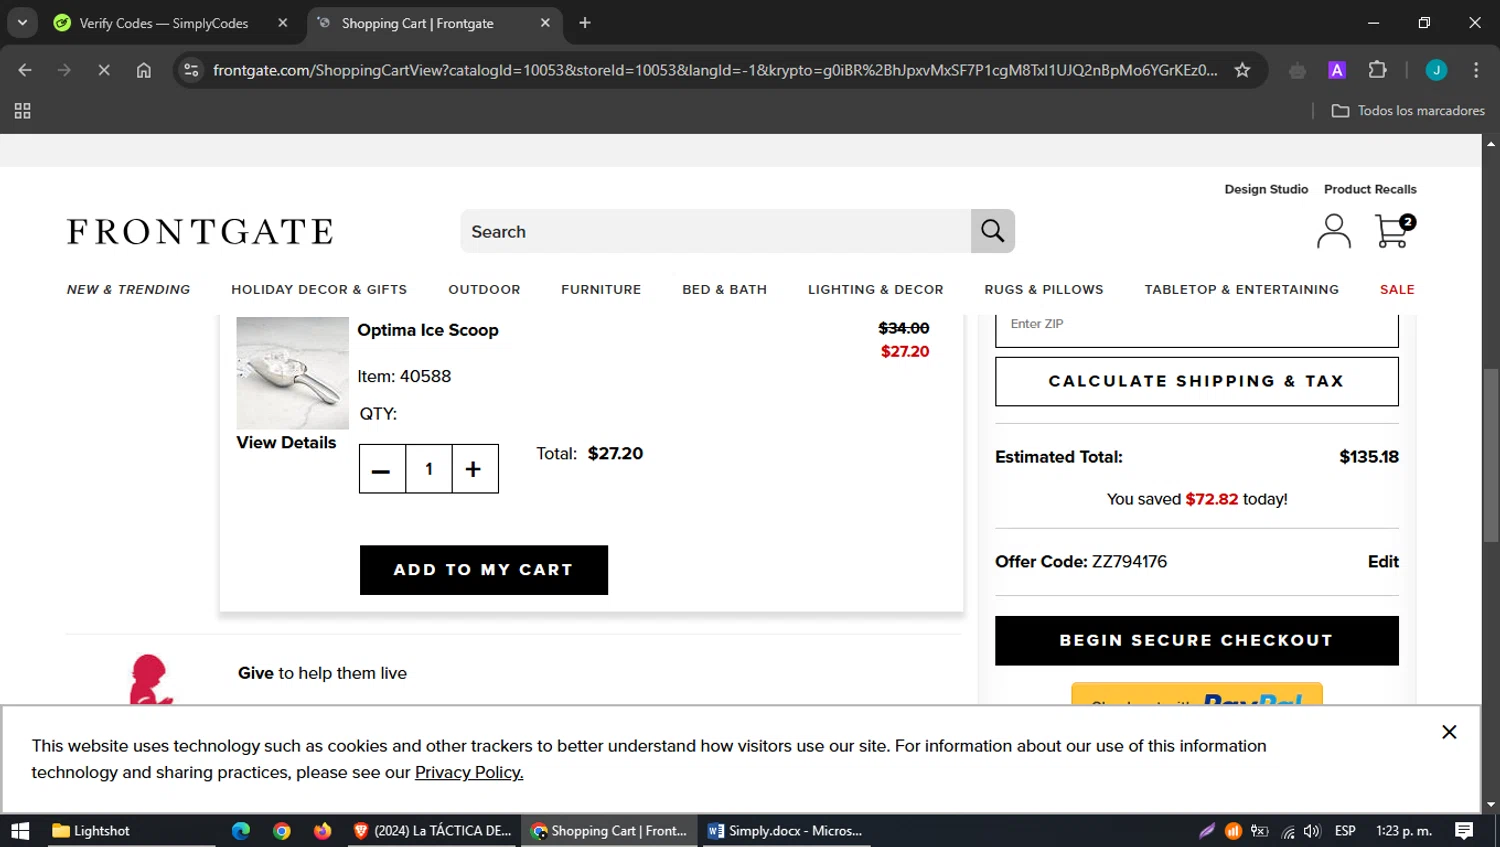Screen dimensions: 1500x847
Task: Click the Optima Ice Scoop thumbnail
Action: (x=292, y=373)
